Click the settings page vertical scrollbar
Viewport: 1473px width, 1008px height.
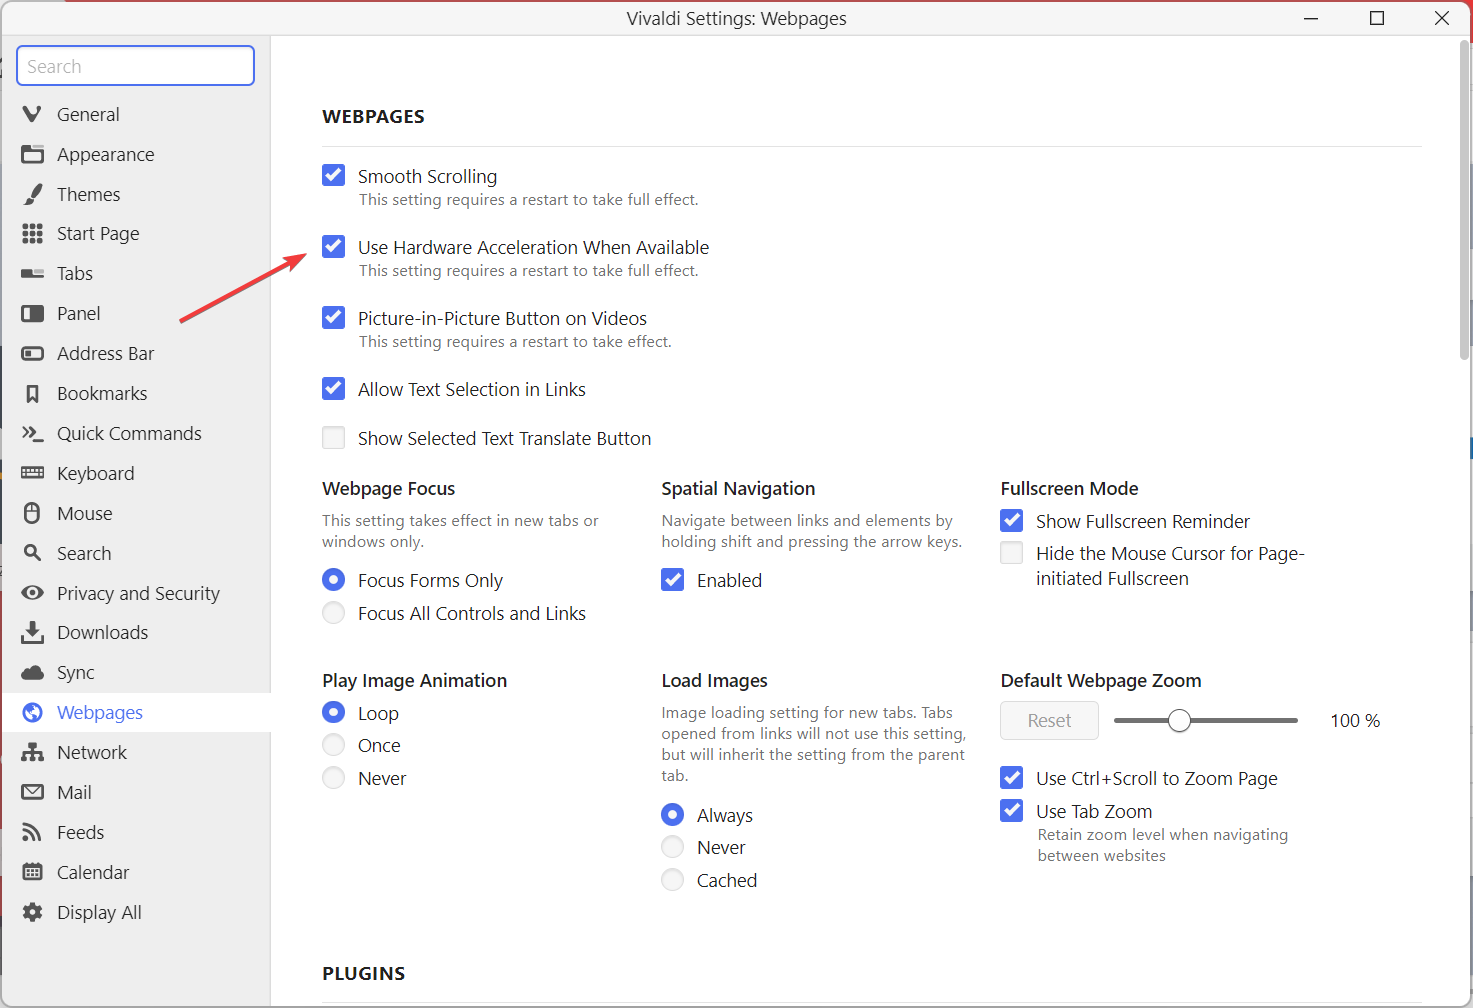(1465, 200)
